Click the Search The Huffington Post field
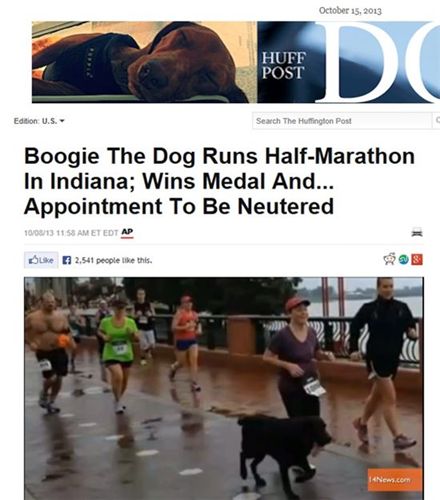440x500 pixels. (342, 121)
